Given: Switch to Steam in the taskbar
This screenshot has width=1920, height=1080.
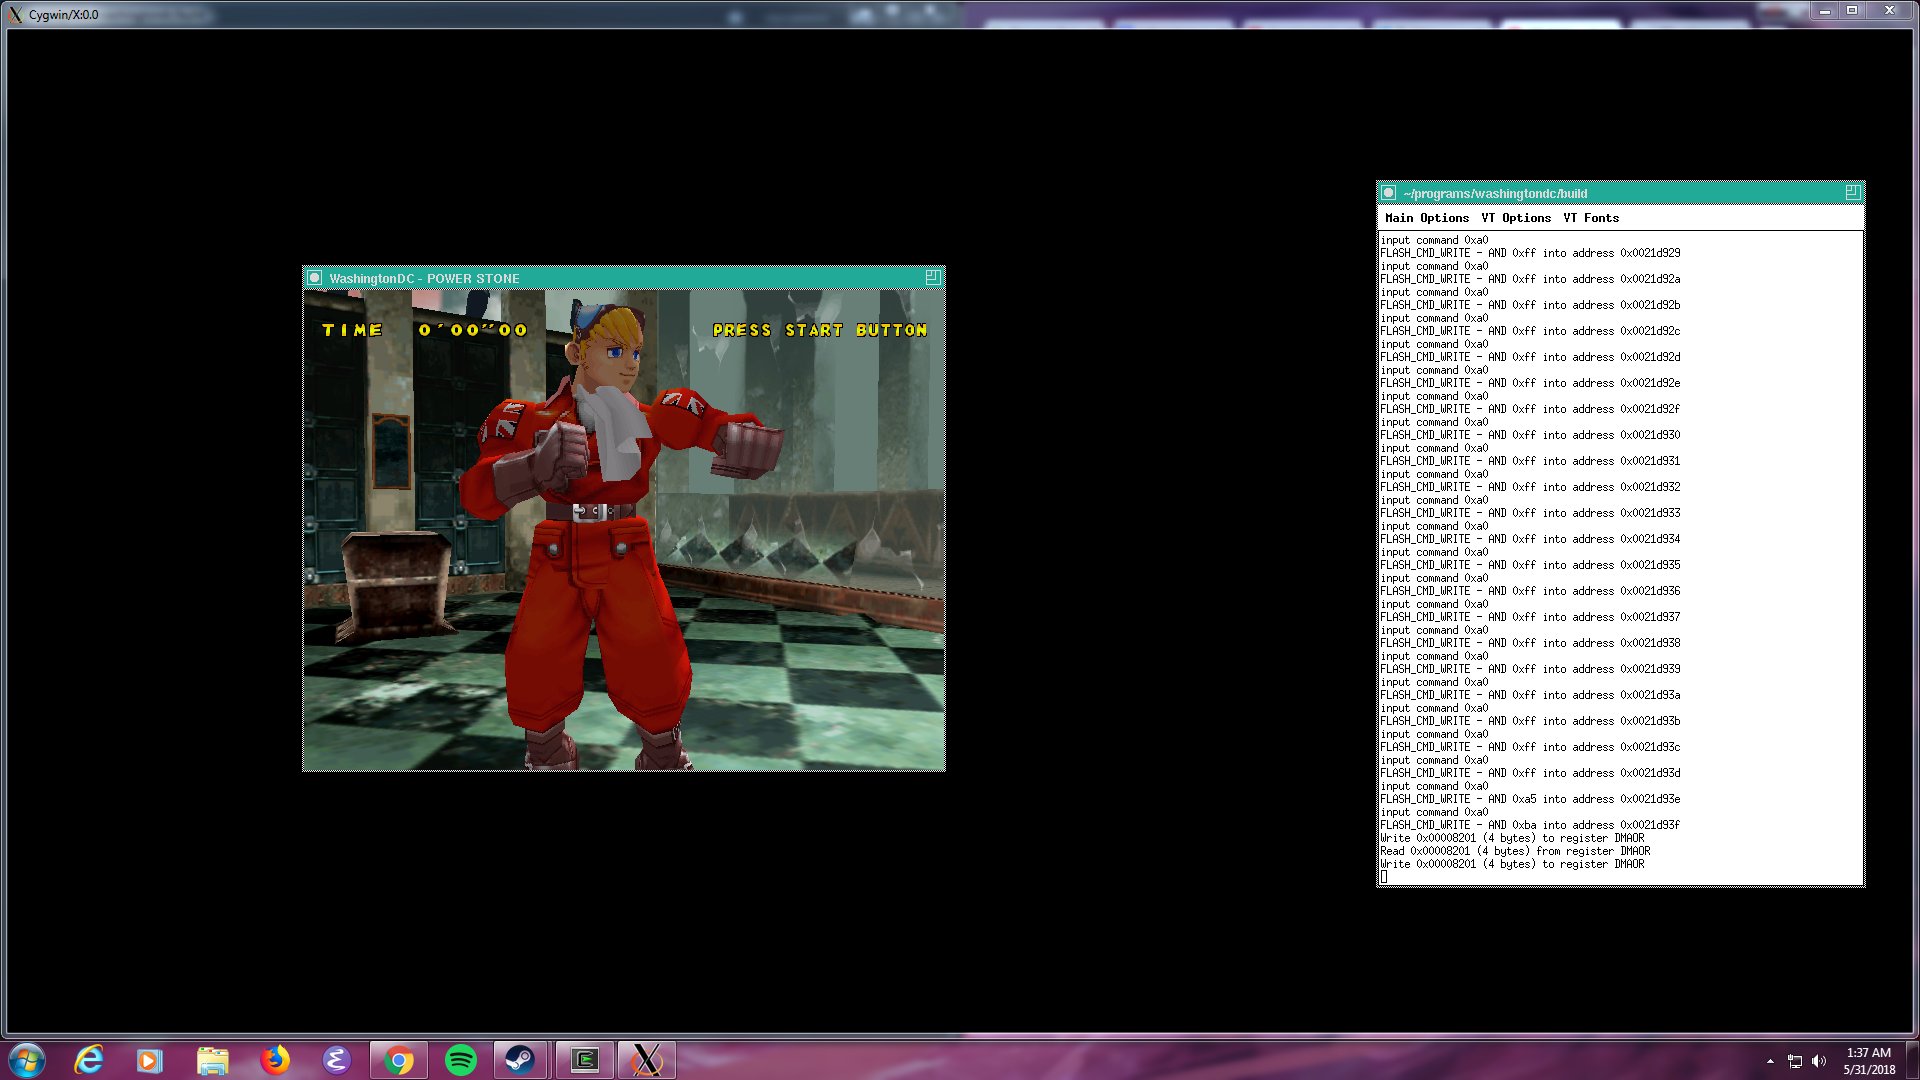Looking at the screenshot, I should 520,1060.
